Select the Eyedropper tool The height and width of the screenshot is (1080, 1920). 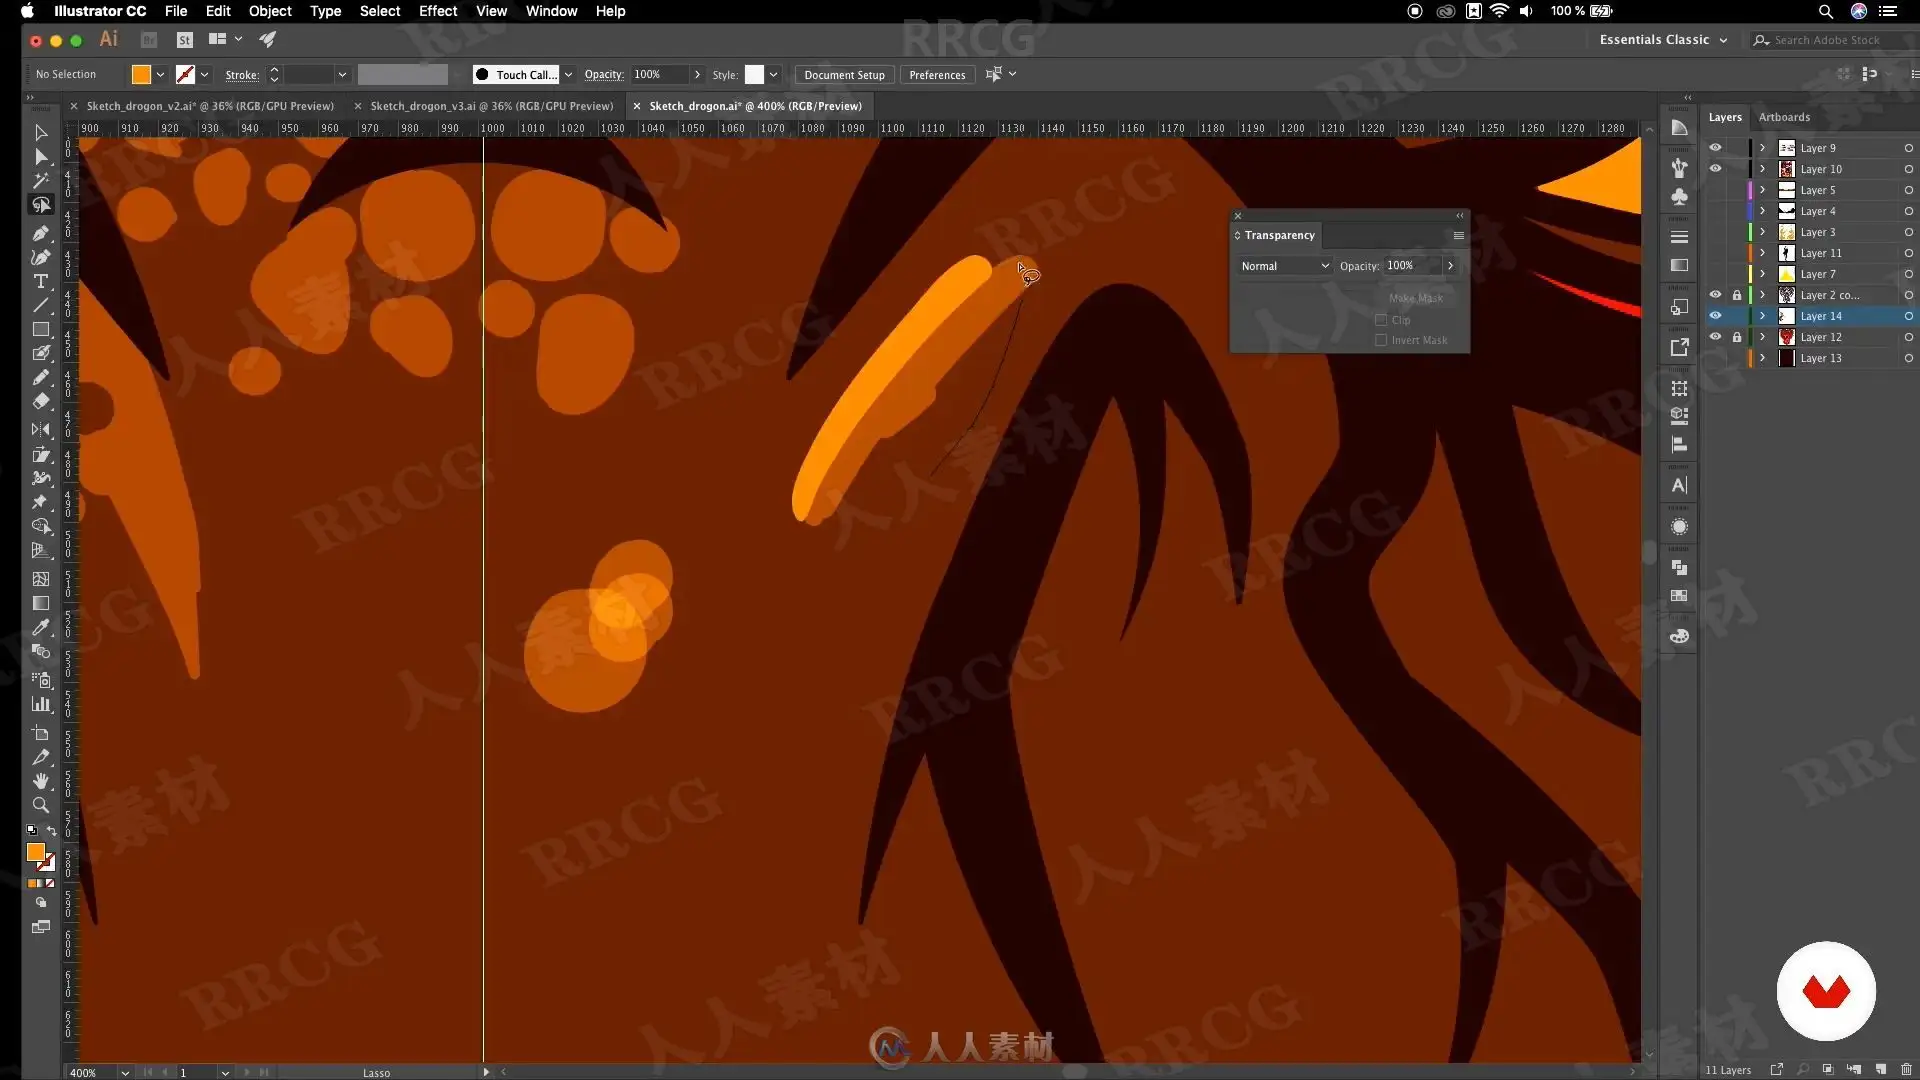pyautogui.click(x=41, y=628)
